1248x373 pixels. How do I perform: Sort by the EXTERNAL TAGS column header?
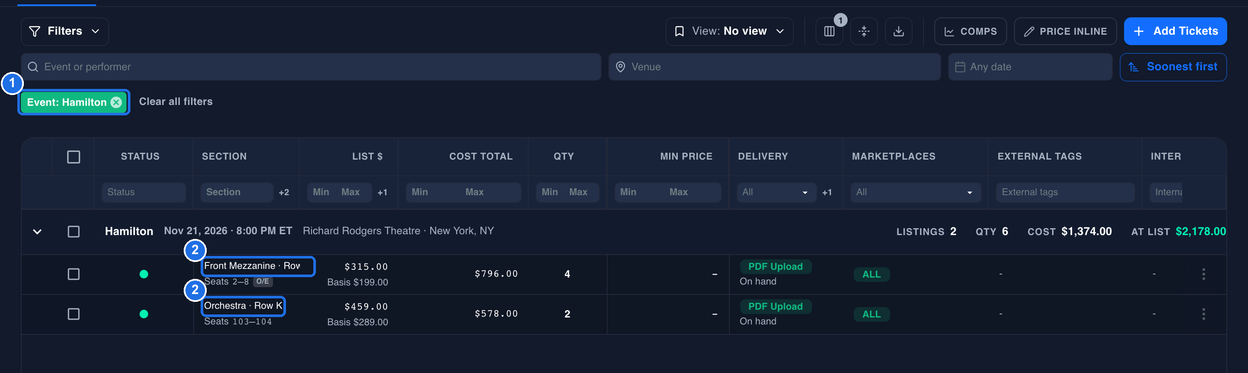[1040, 157]
